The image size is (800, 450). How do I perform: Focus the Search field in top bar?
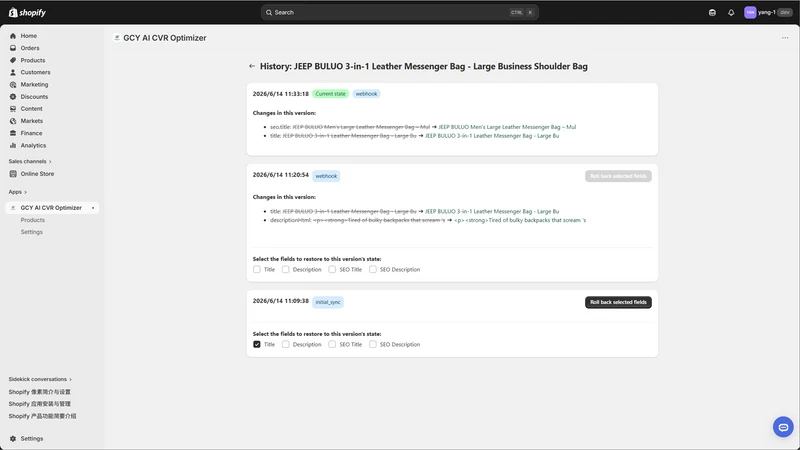(x=399, y=12)
